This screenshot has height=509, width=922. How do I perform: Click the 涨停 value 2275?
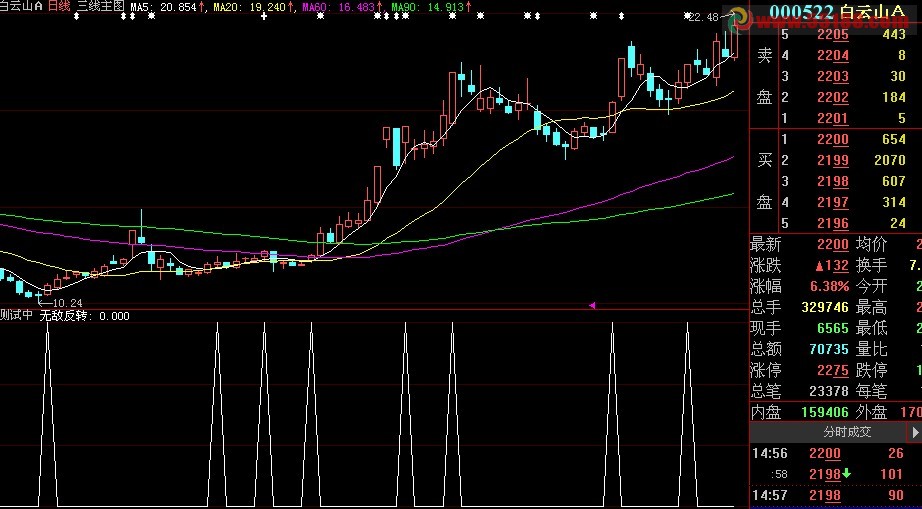click(833, 371)
